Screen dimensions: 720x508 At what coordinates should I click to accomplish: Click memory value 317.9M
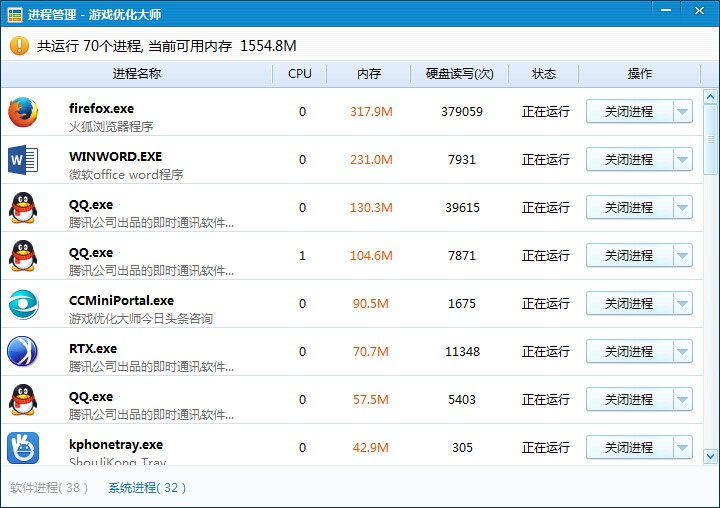(371, 112)
